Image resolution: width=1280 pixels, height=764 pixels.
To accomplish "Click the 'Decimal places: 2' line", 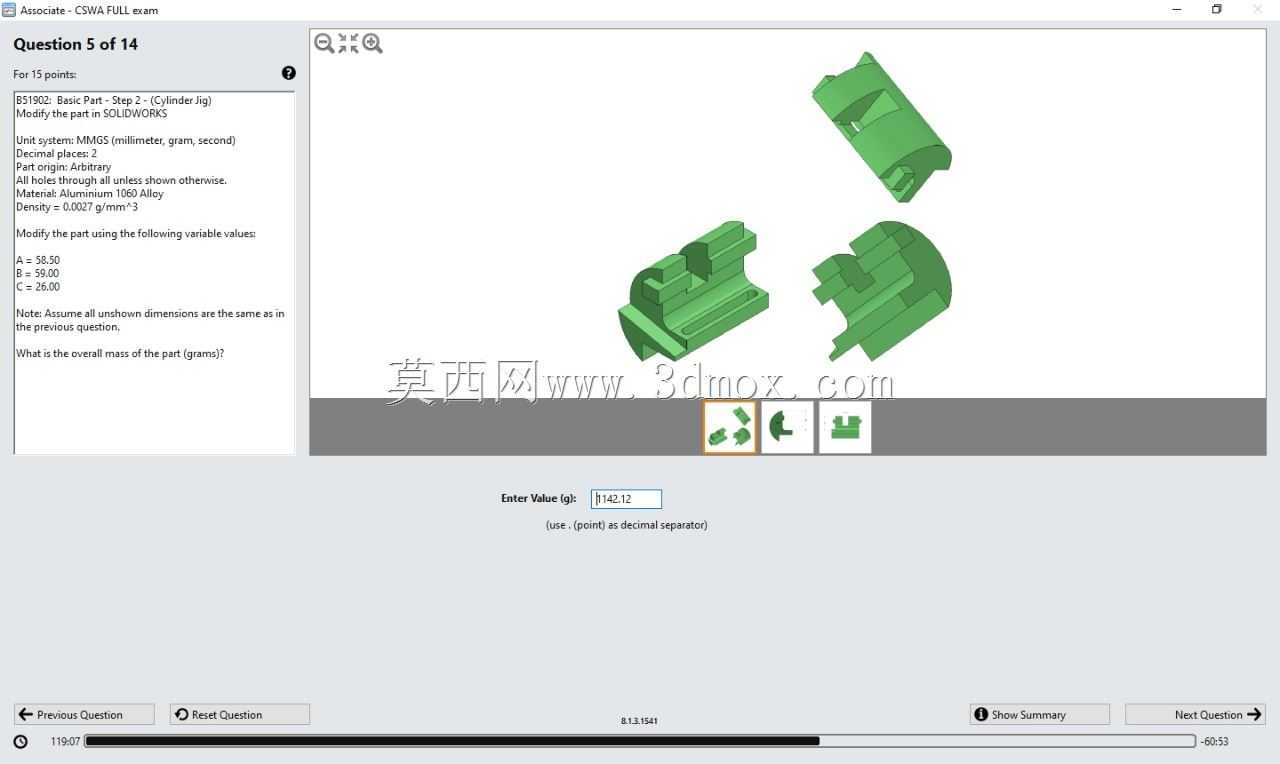I will [x=57, y=154].
